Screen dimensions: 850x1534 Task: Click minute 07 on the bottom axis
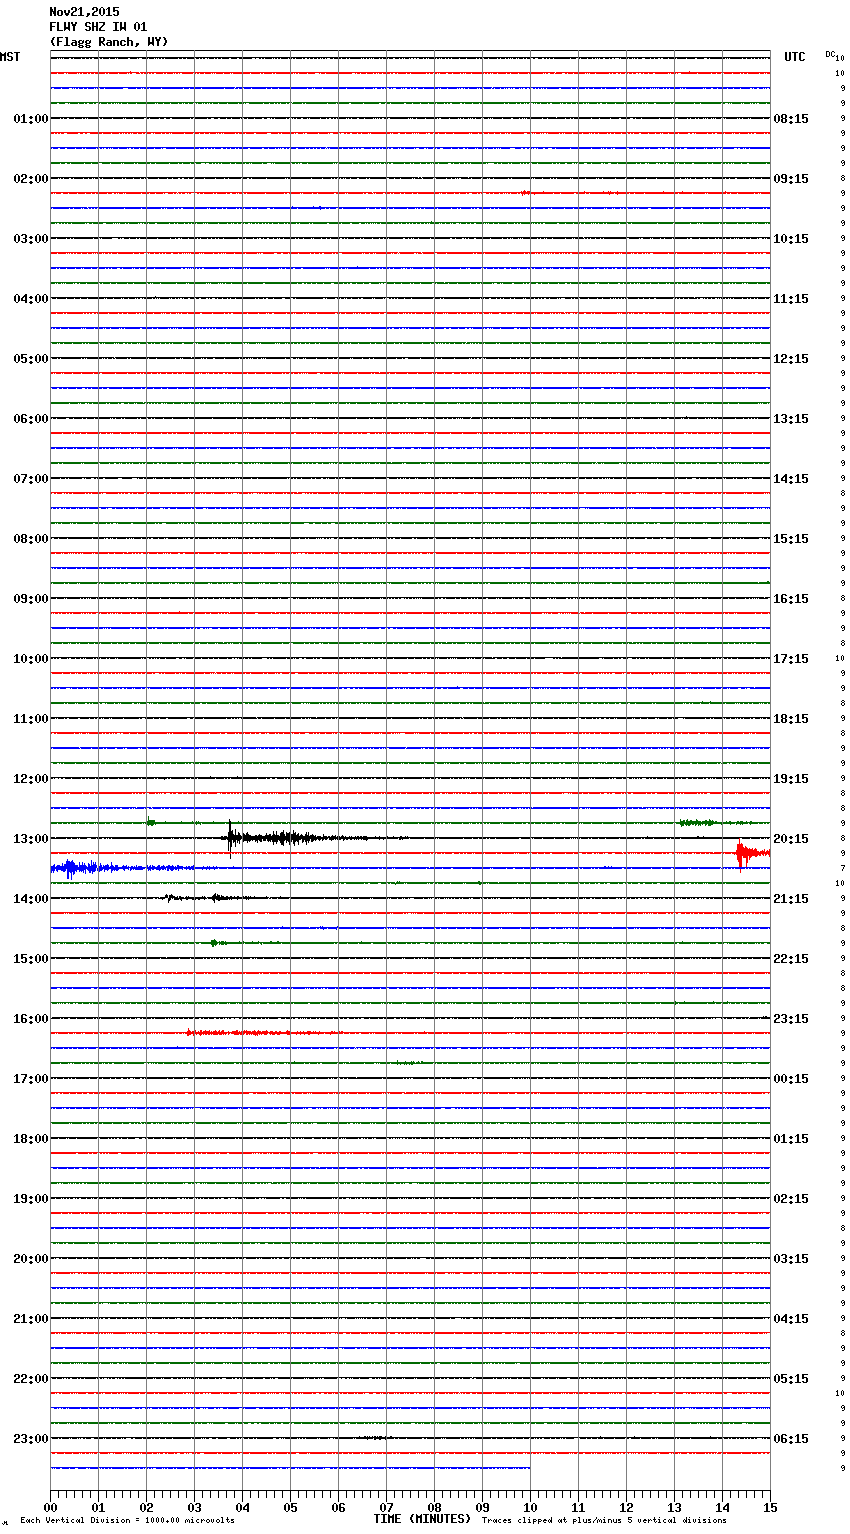(x=386, y=1507)
